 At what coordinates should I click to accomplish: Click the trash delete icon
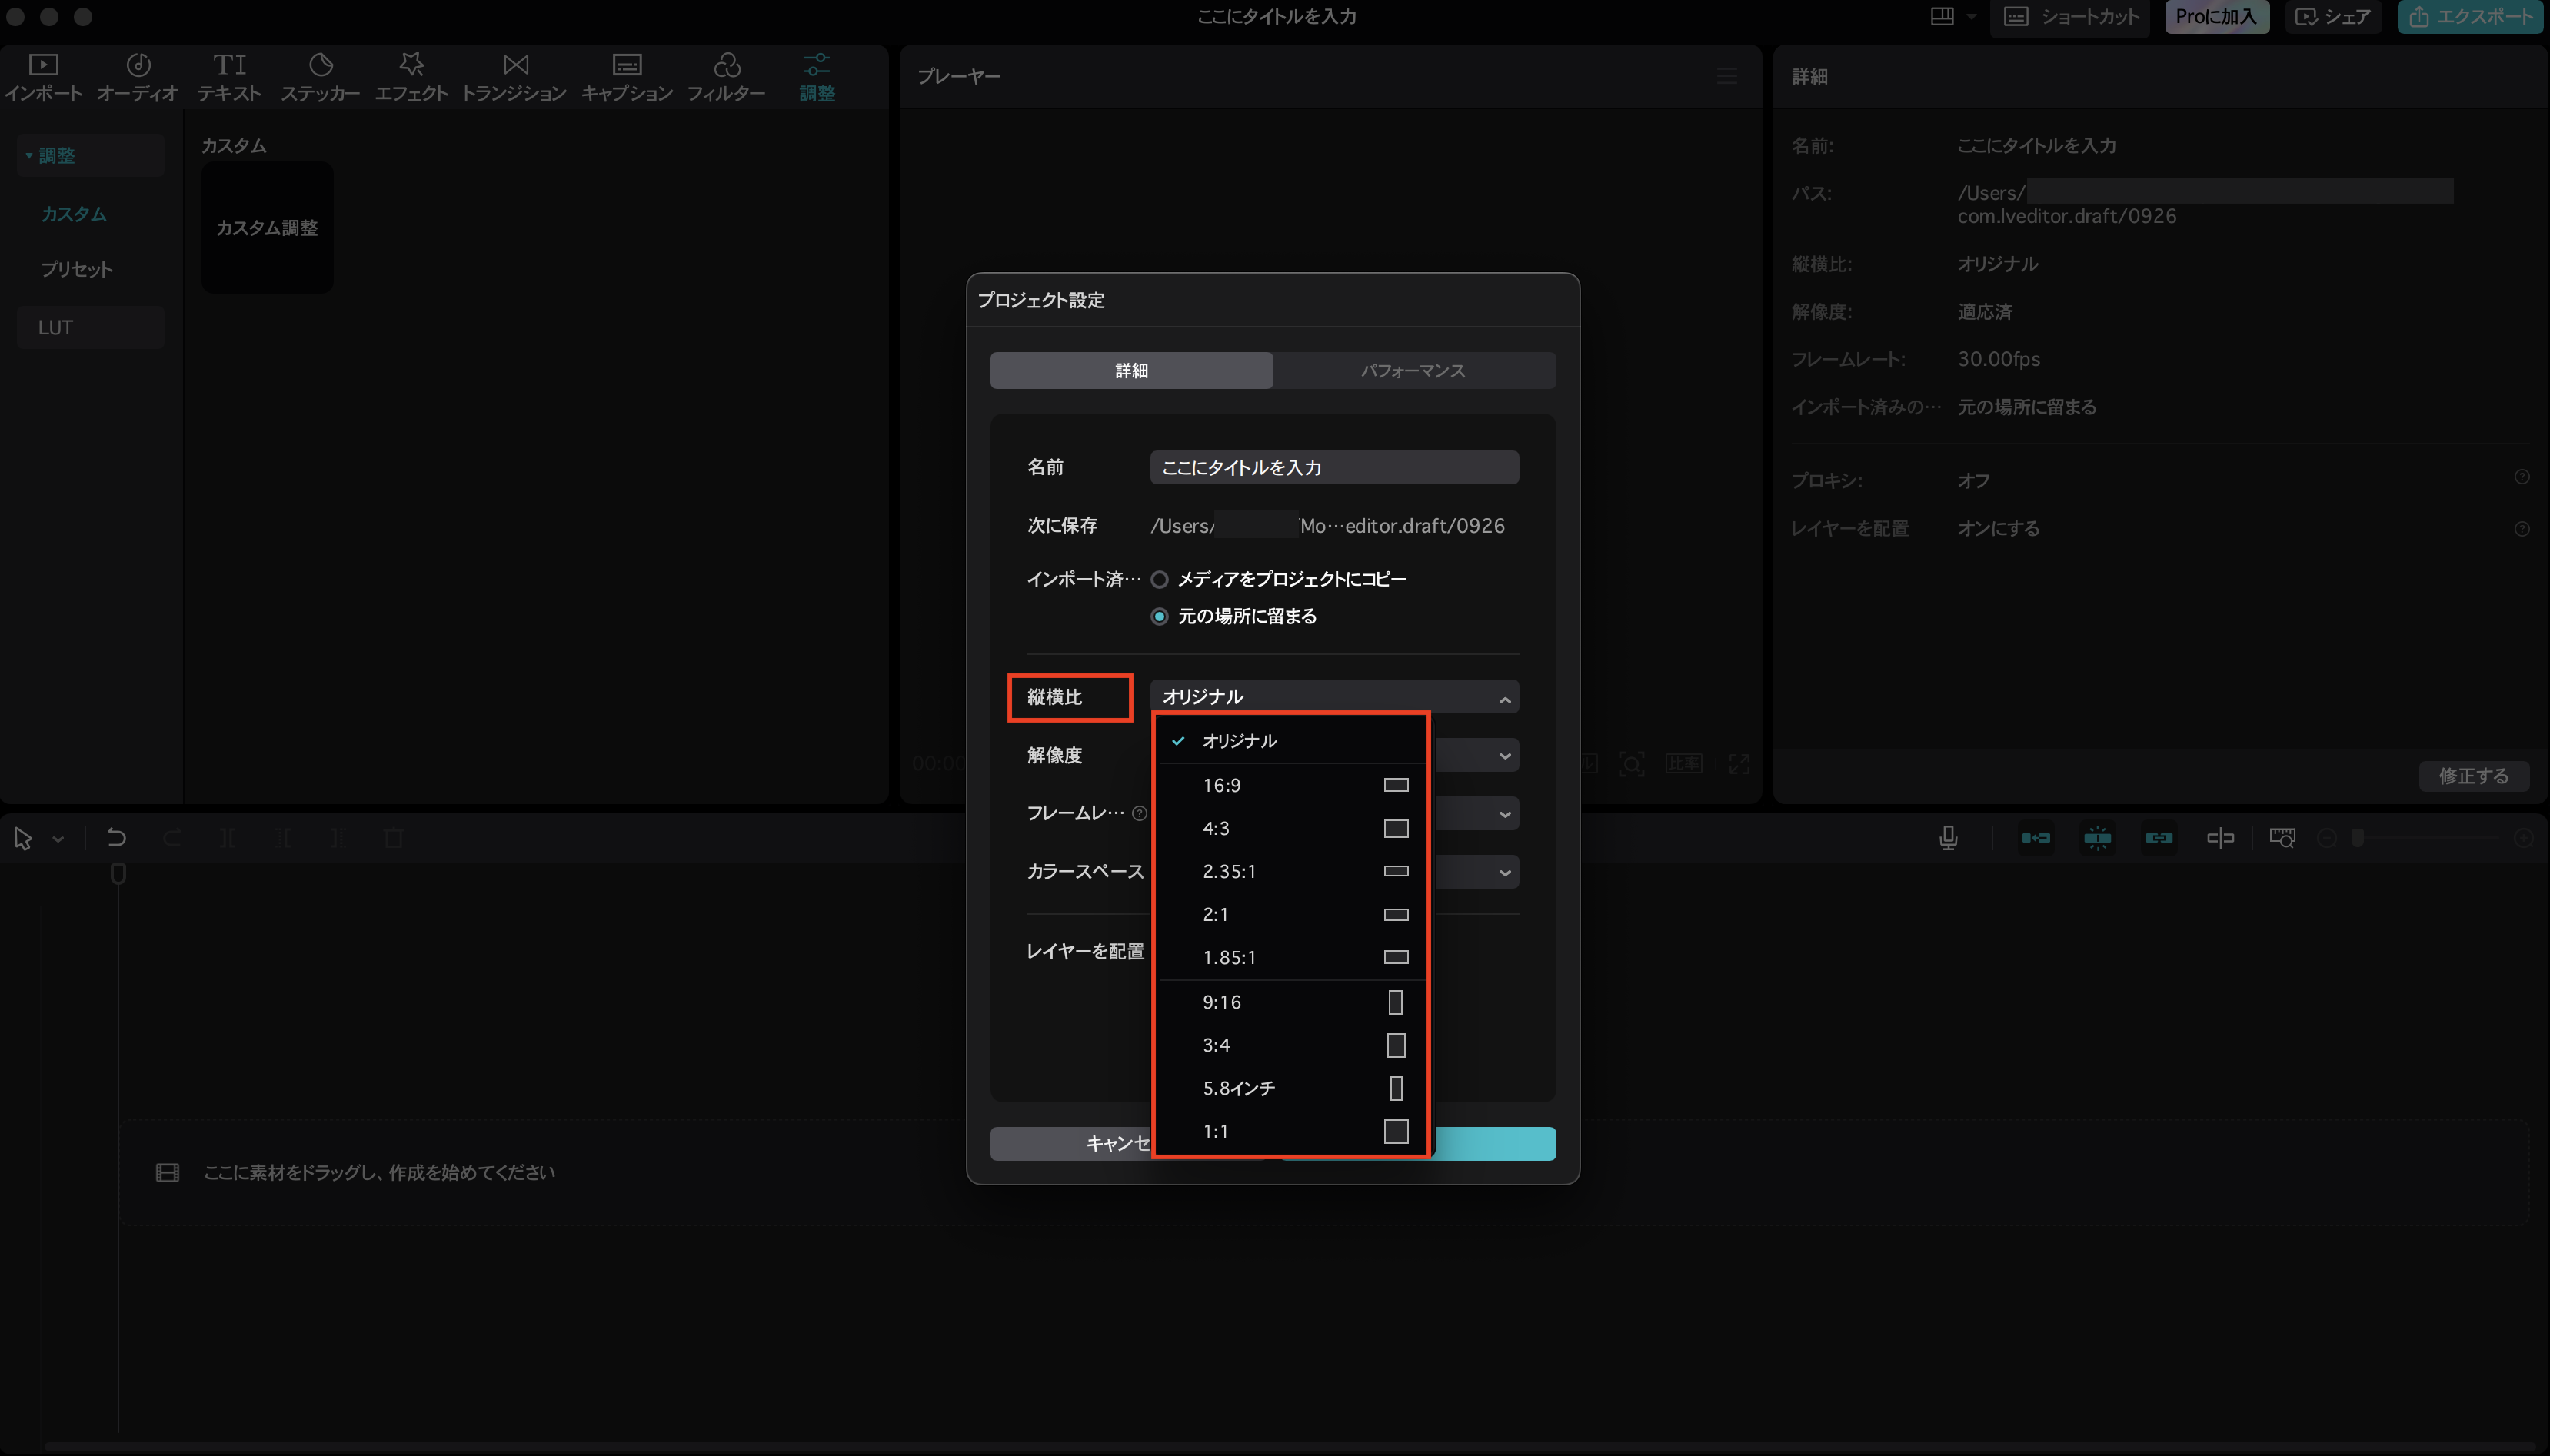394,838
